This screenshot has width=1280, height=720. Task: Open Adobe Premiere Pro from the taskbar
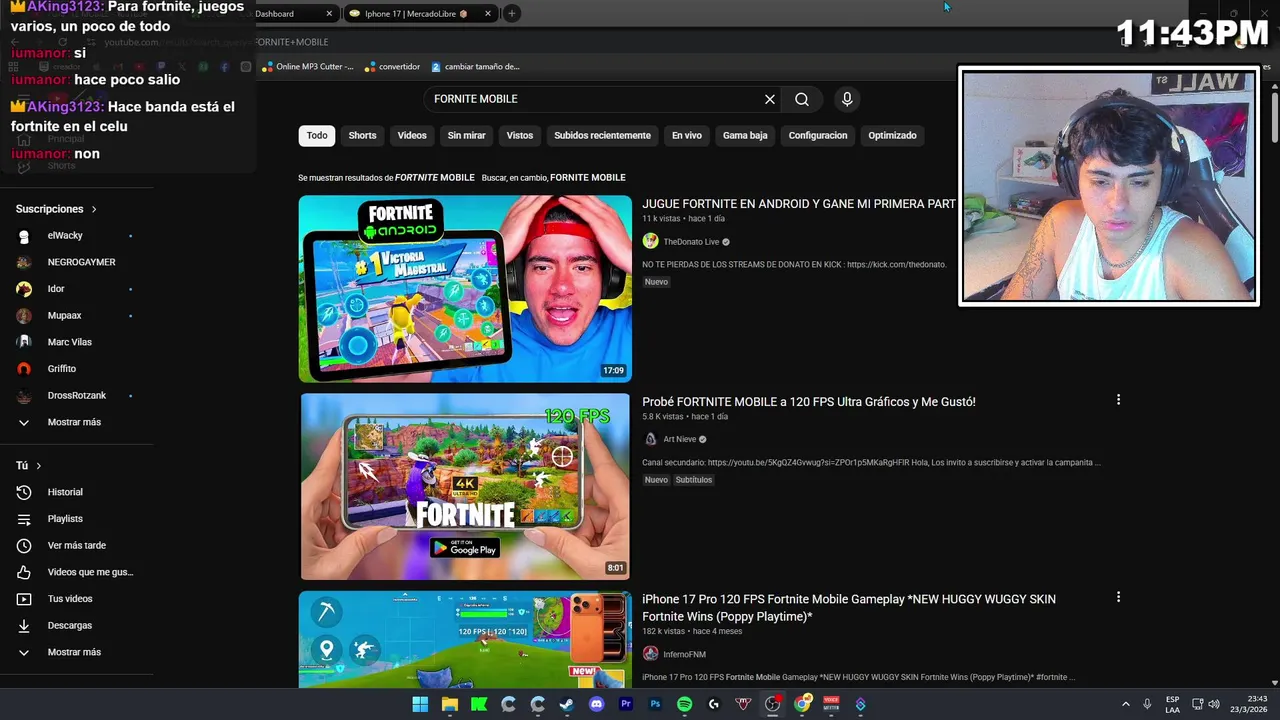point(626,704)
